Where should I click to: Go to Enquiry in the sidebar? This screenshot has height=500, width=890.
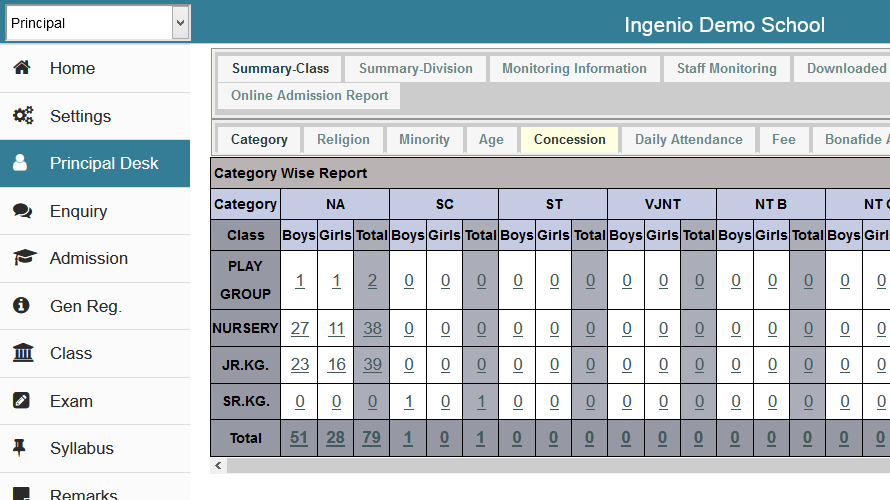pos(95,211)
